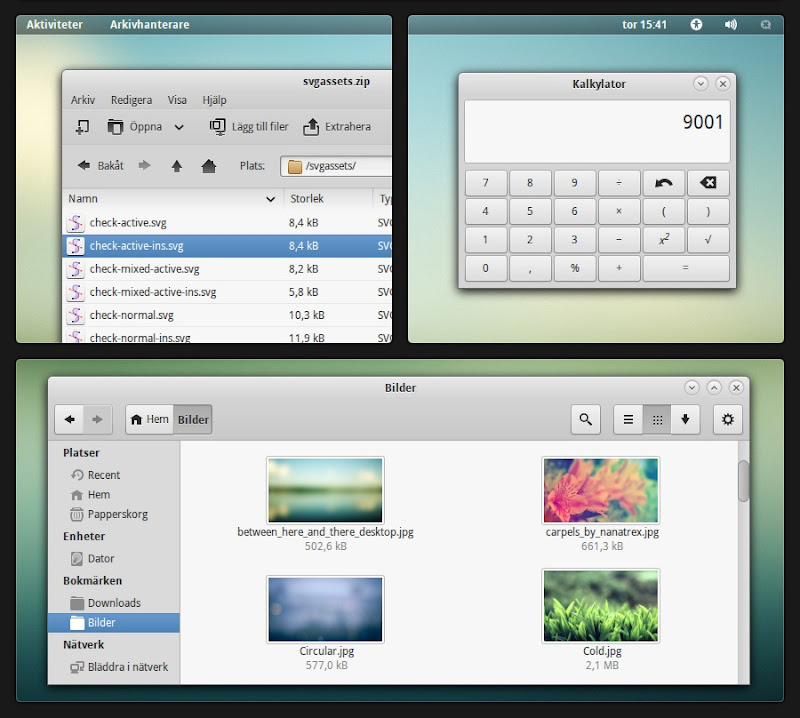
Task: Click the new archive icon in Arkivhanterare toolbar
Action: (x=82, y=127)
